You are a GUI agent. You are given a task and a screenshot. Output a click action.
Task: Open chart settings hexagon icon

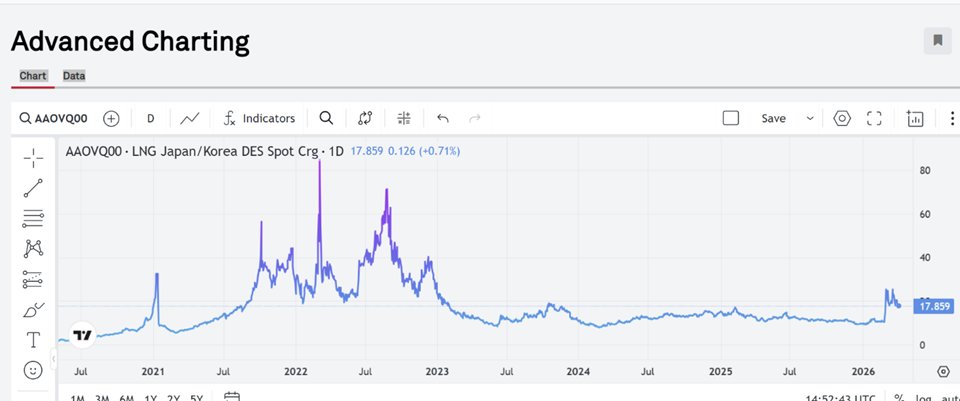click(x=842, y=118)
